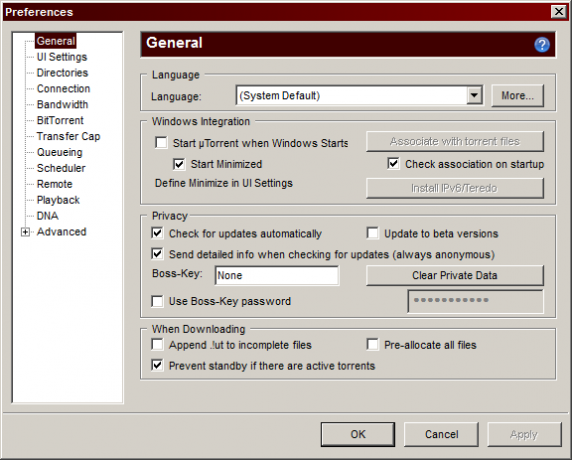Click the More... language button
The width and height of the screenshot is (572, 460).
click(517, 96)
